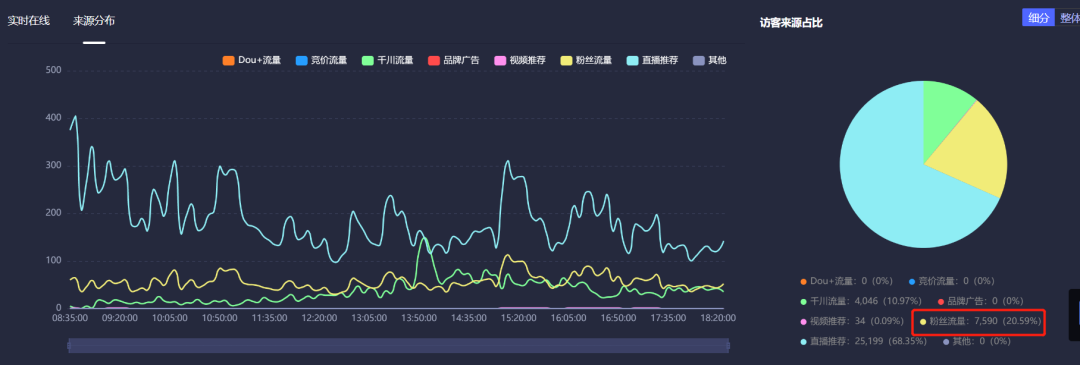Switch to the 整体 view button
Image resolution: width=1080 pixels, height=365 pixels.
click(1068, 18)
